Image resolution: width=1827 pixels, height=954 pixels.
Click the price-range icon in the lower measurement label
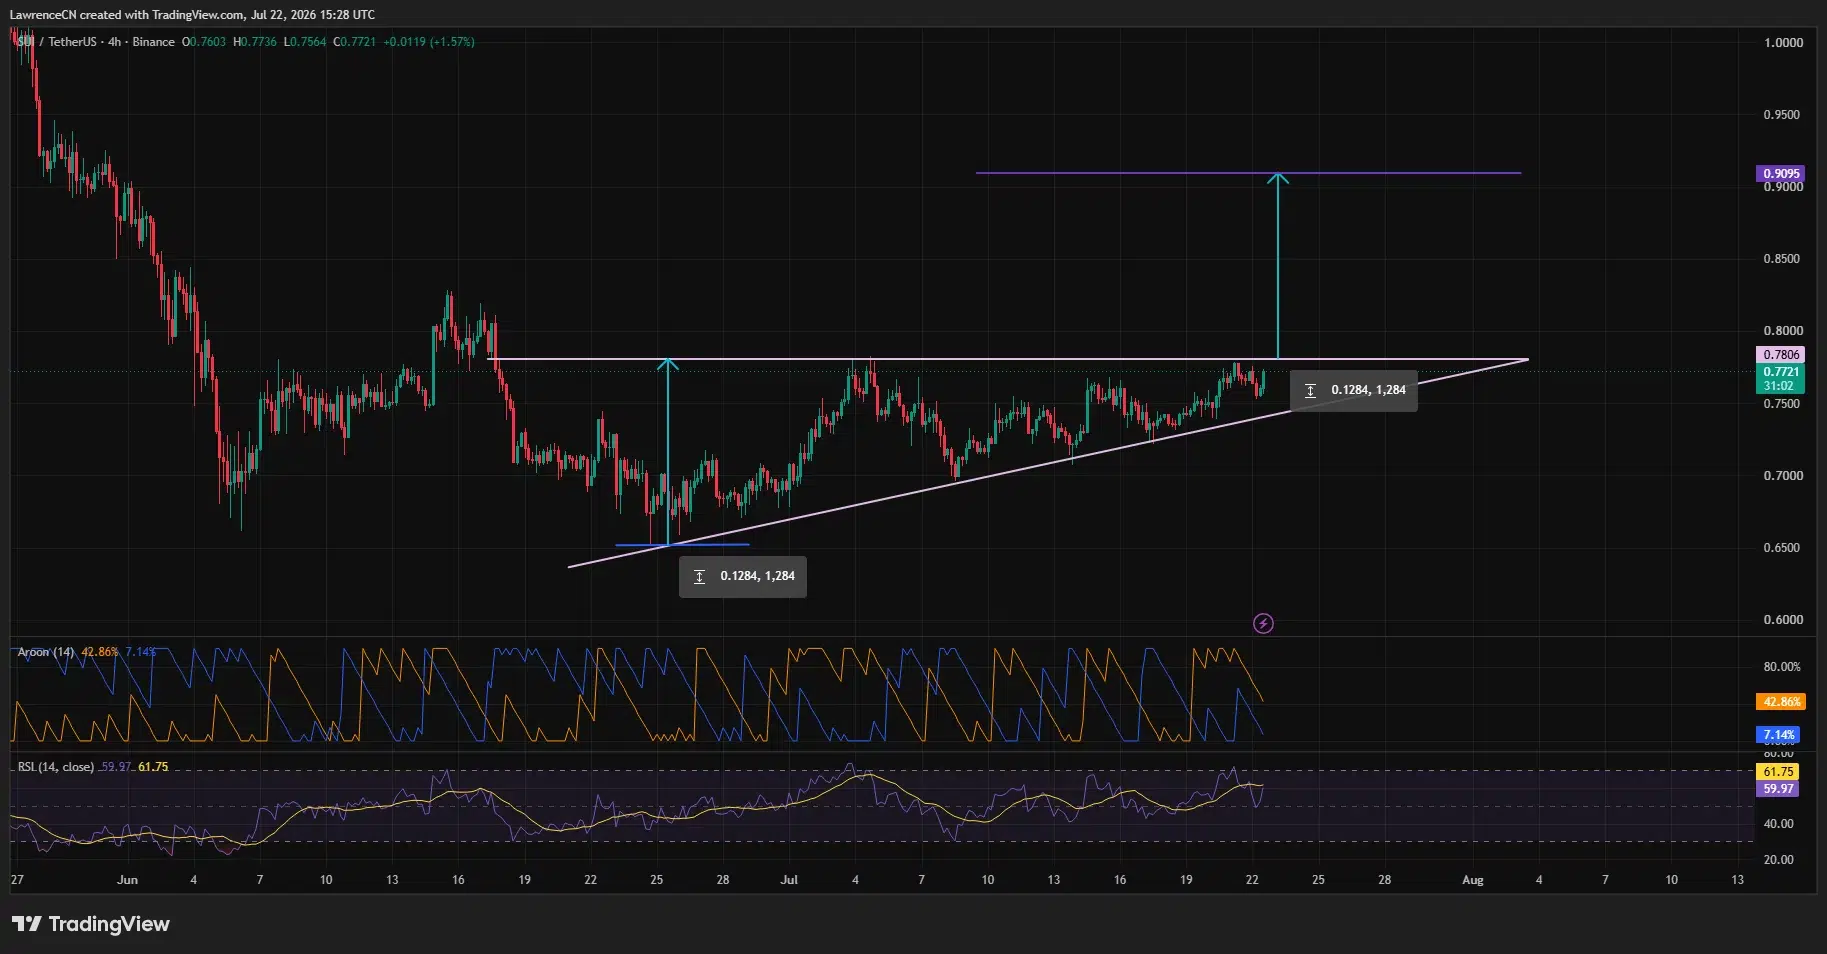point(699,576)
